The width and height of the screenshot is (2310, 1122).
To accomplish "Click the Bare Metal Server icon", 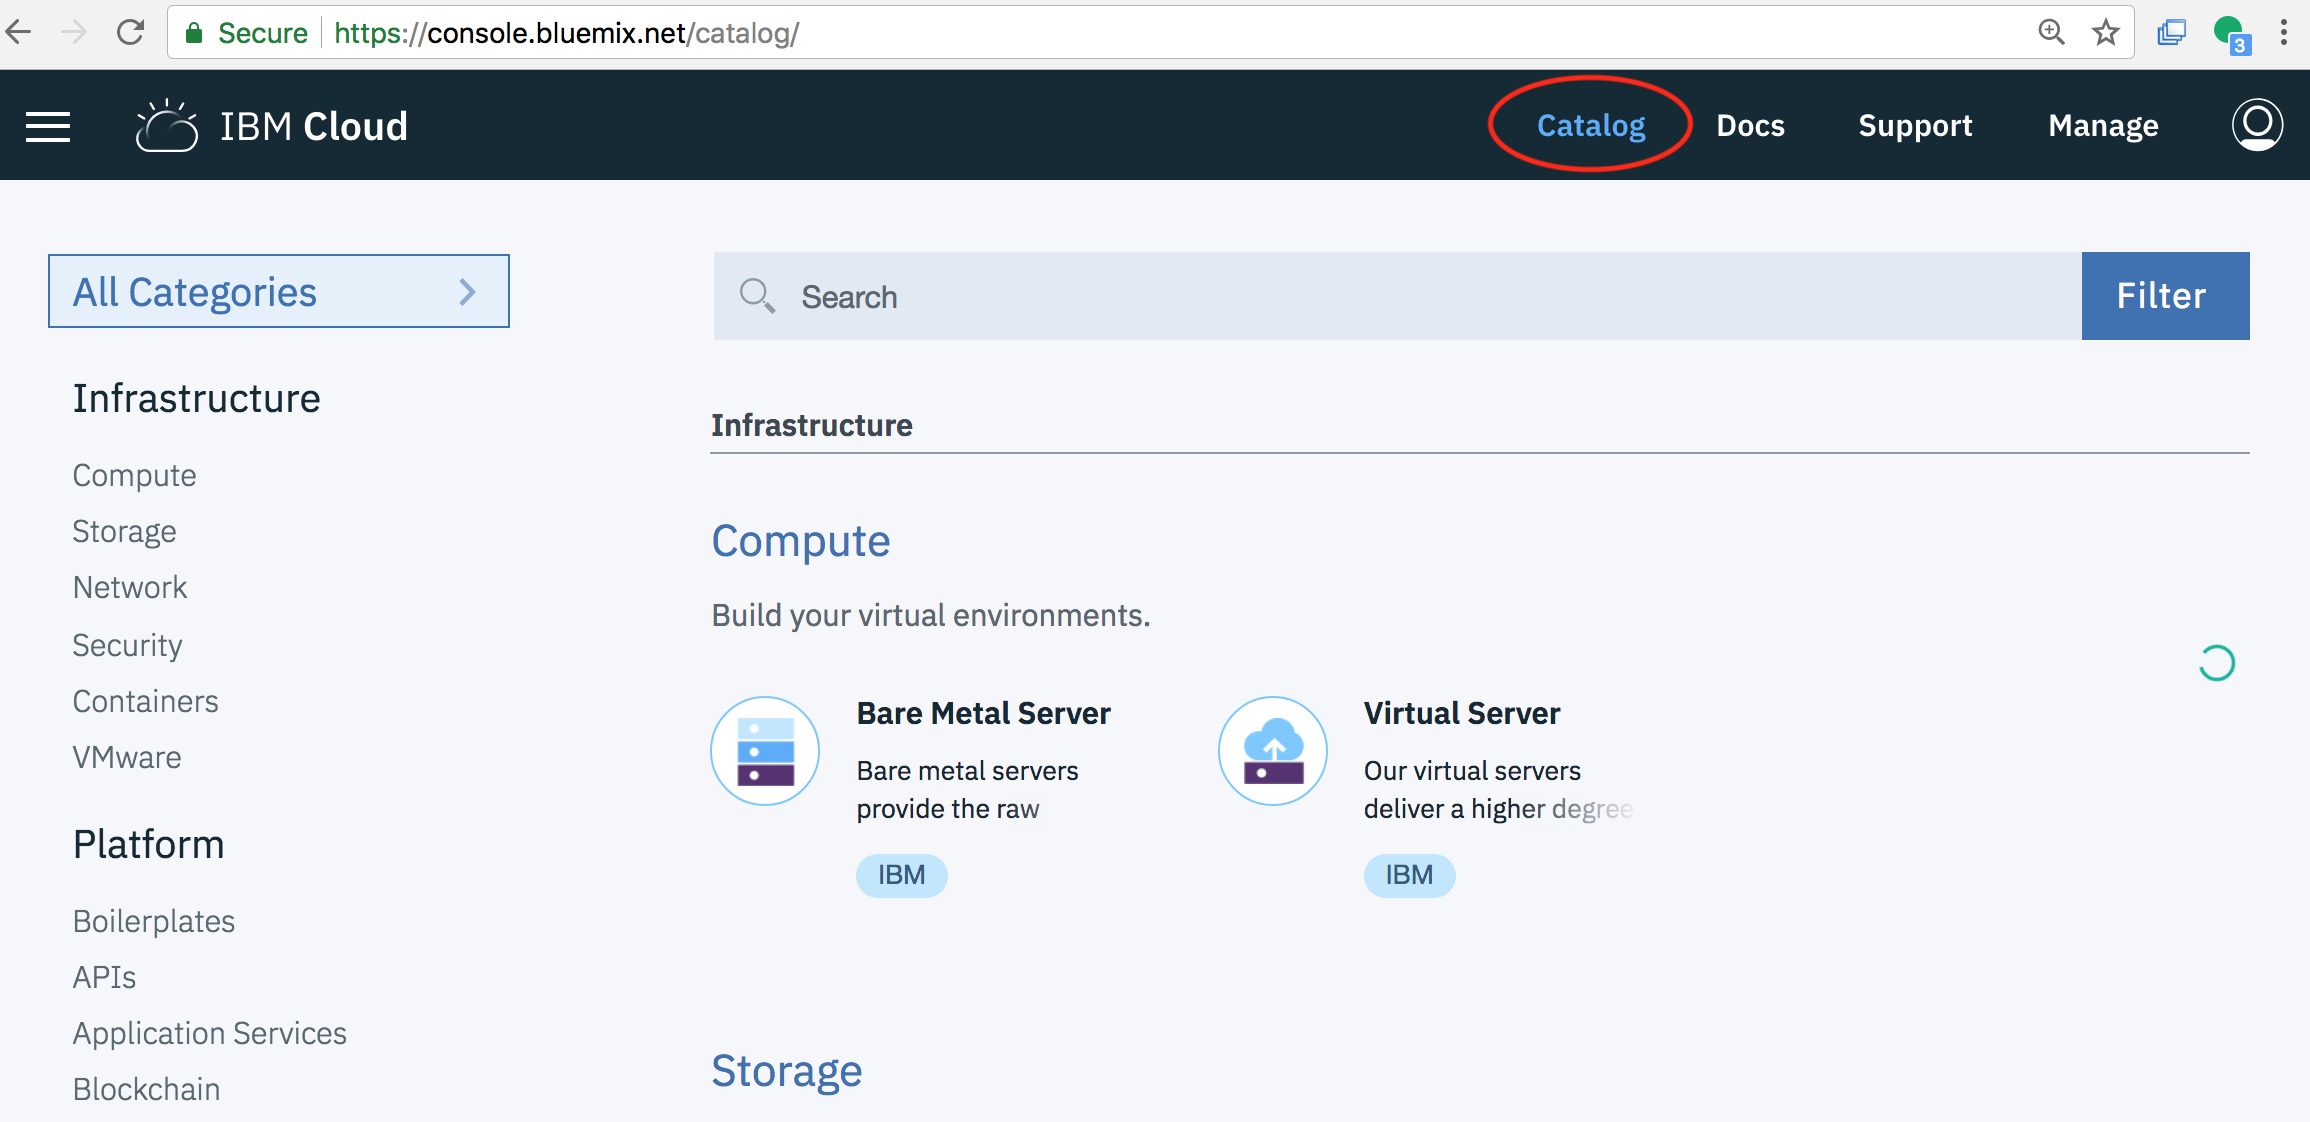I will pos(765,751).
